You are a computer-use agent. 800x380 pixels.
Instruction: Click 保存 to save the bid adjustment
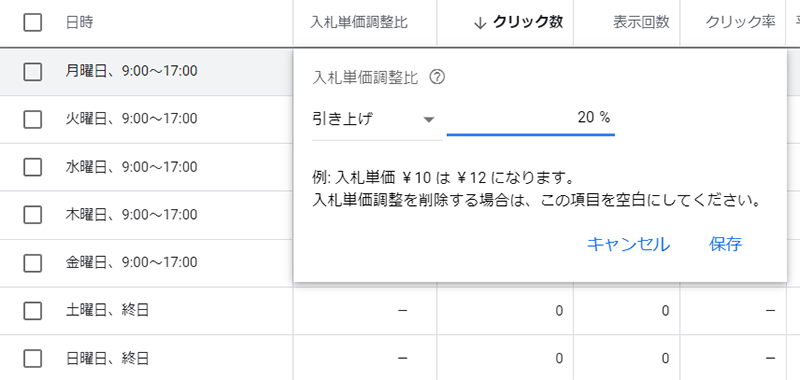pos(725,244)
